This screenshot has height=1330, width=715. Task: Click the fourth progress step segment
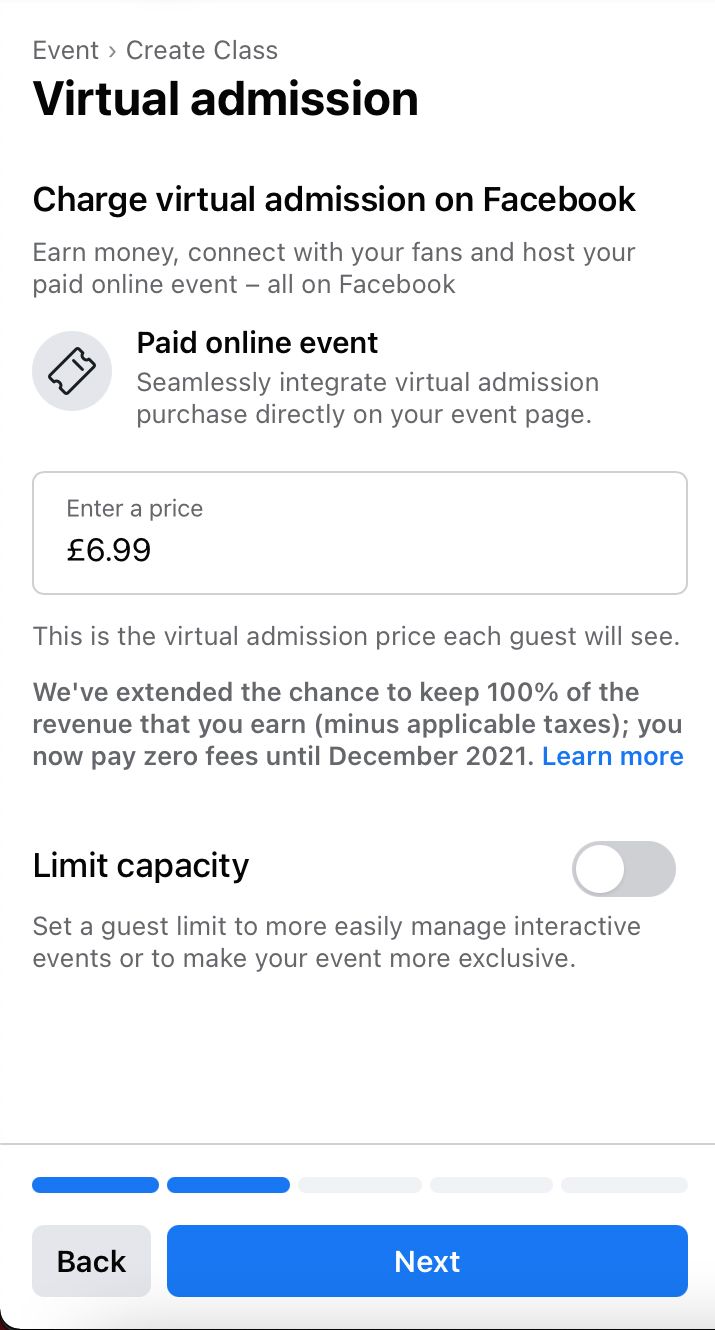[x=491, y=1185]
